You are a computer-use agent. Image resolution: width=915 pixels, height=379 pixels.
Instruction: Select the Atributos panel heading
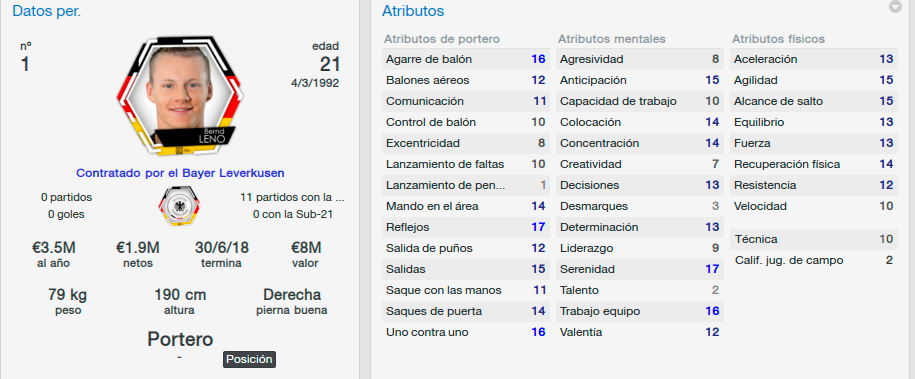point(413,11)
